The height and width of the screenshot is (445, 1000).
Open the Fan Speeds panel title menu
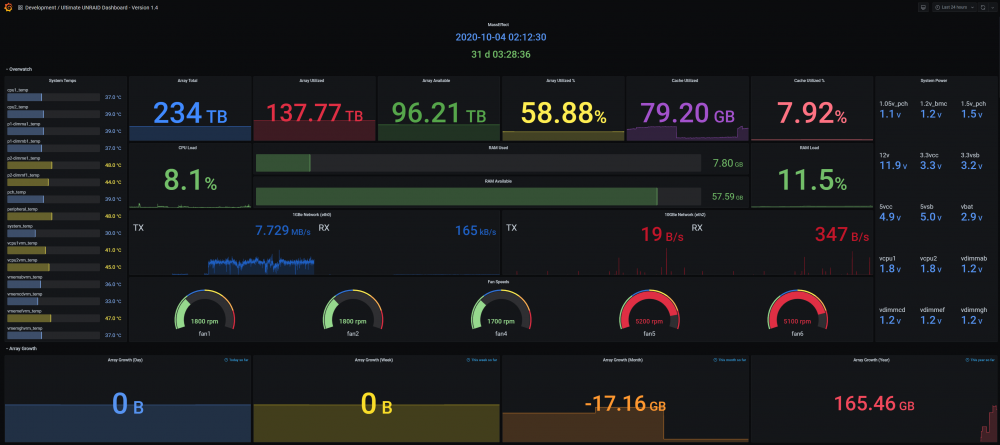pos(500,281)
